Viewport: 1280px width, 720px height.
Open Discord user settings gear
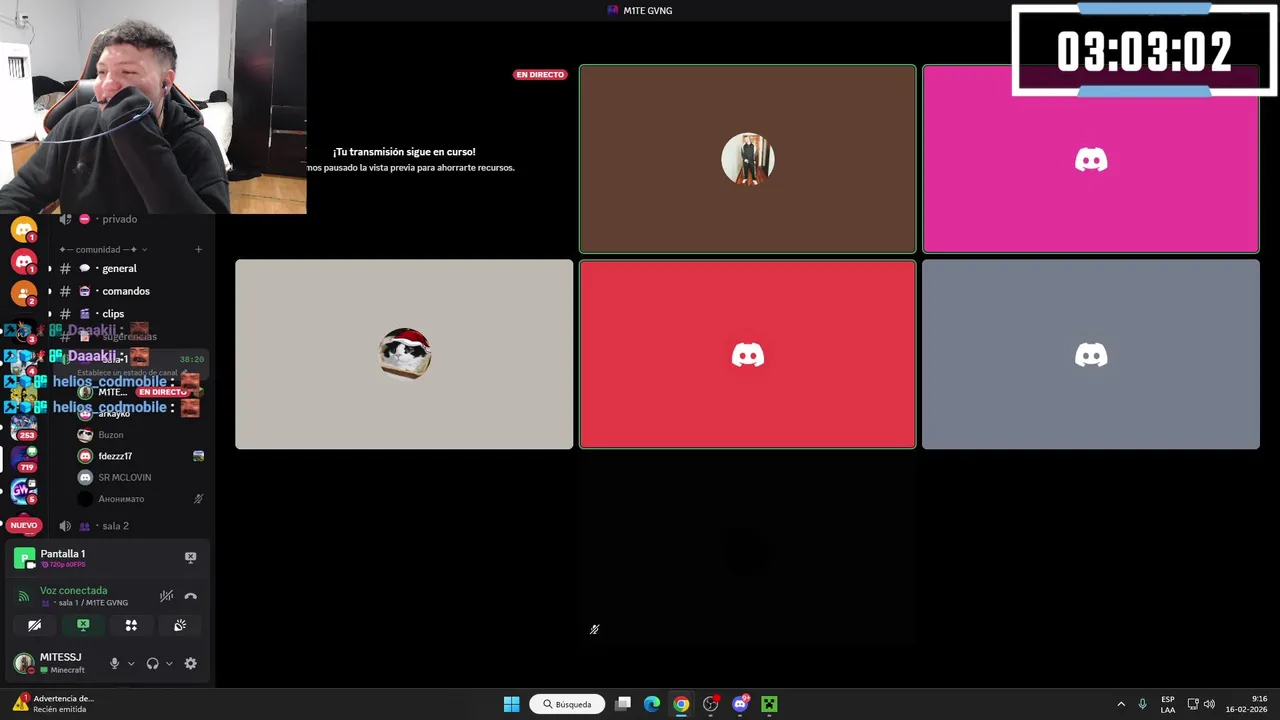point(190,663)
